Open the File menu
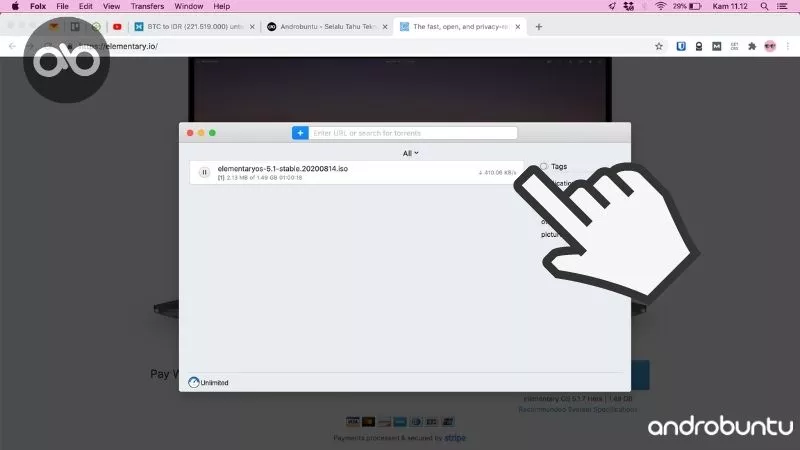800x450 pixels. click(62, 6)
